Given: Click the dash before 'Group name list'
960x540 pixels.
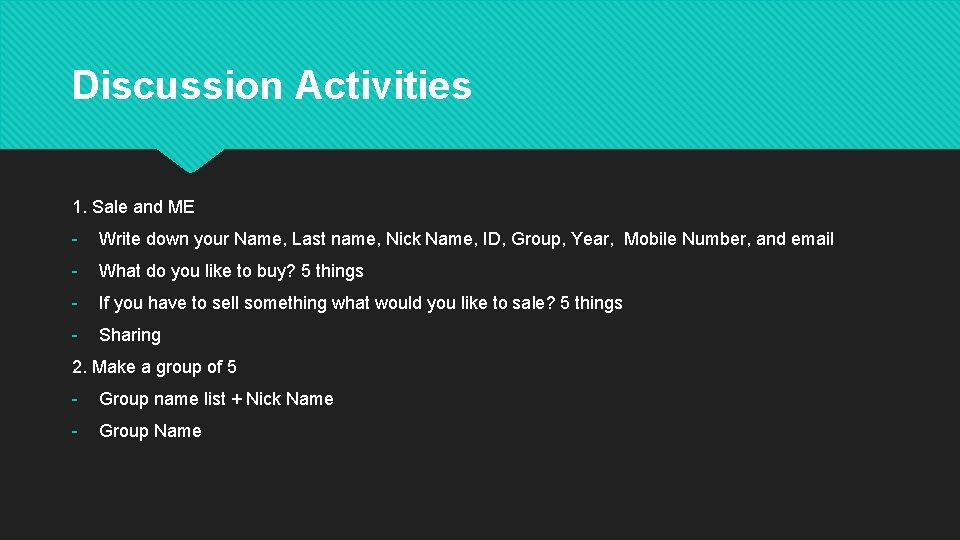Looking at the screenshot, I should coord(75,400).
